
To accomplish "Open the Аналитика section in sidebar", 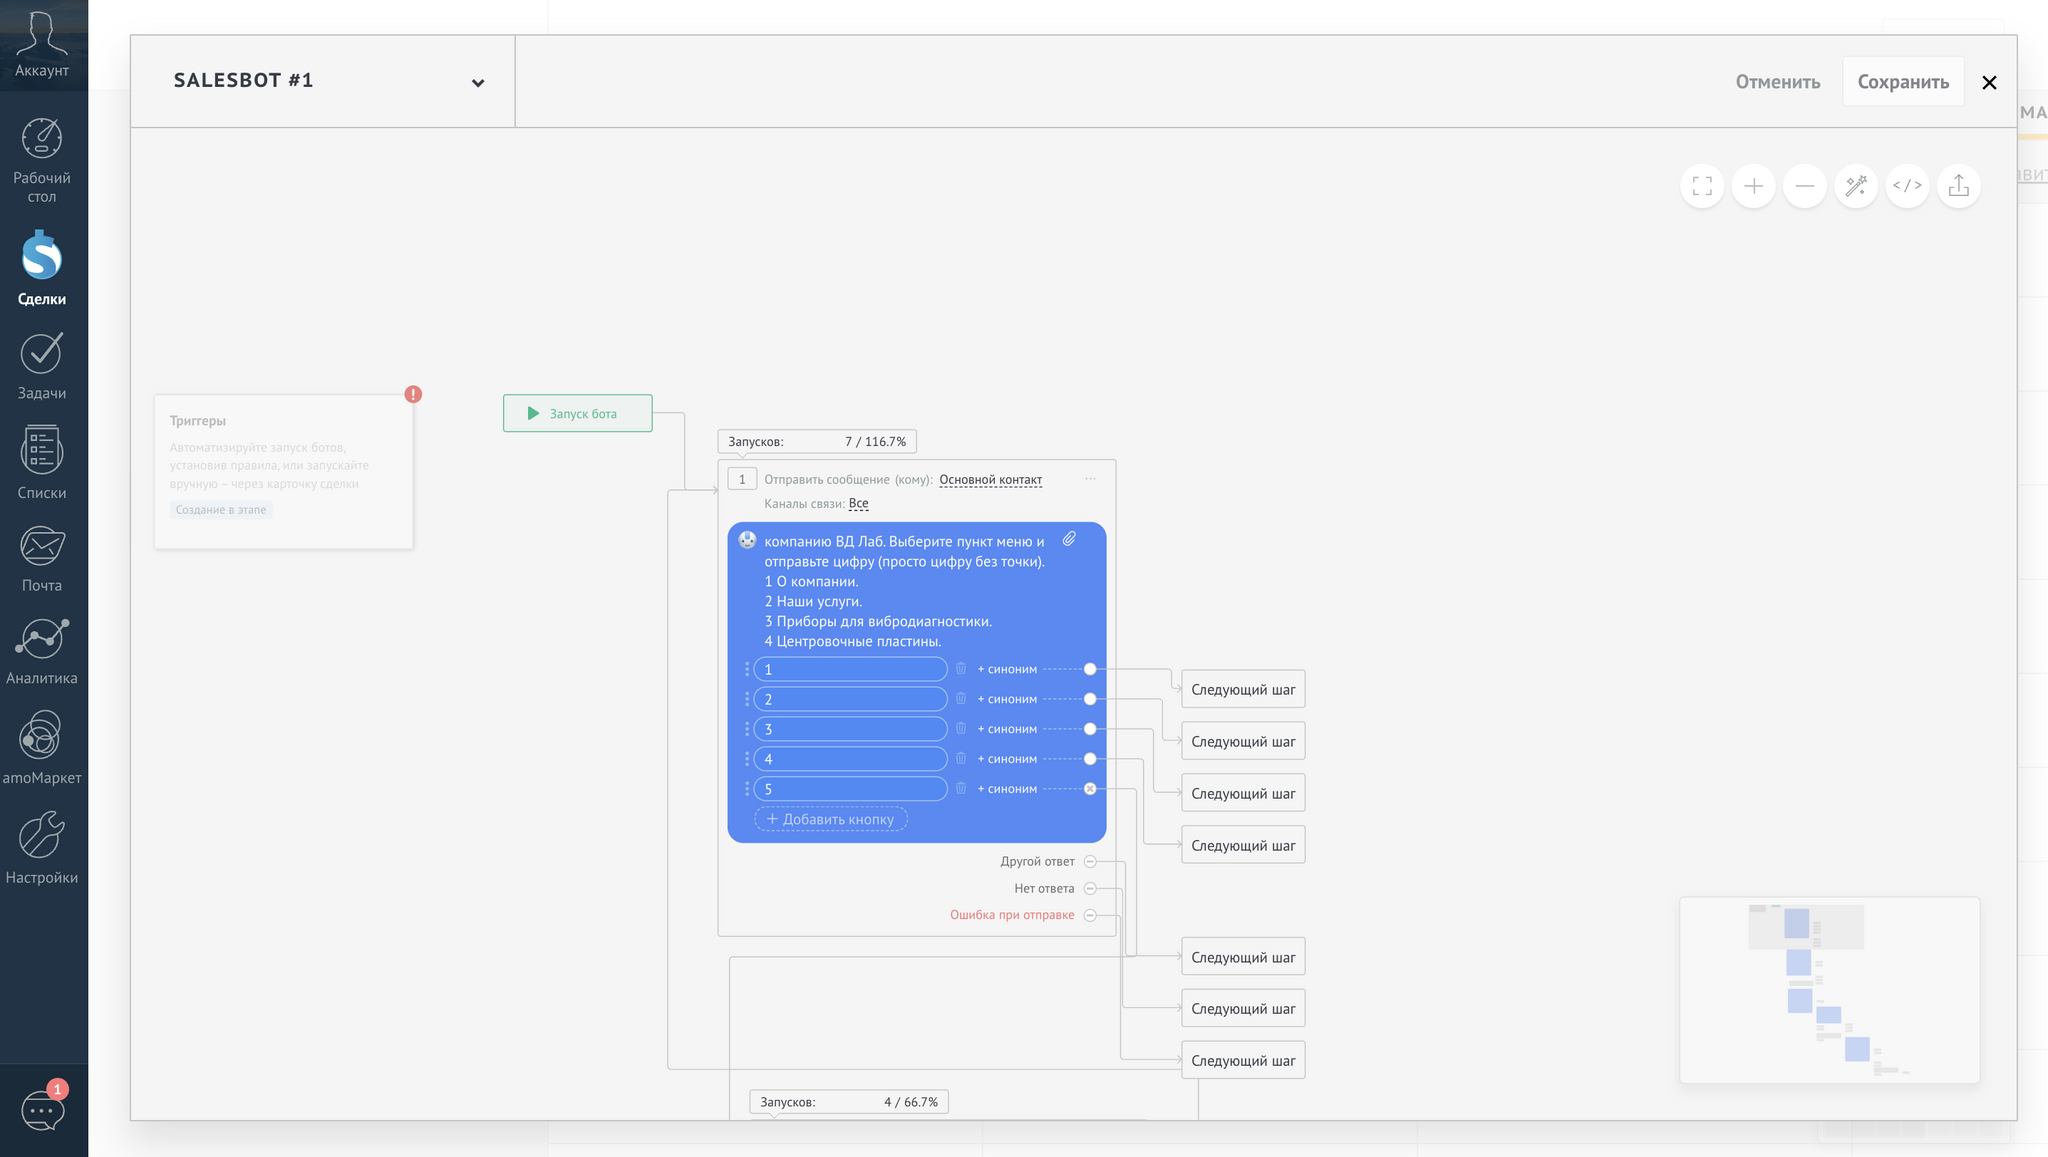I will click(42, 651).
